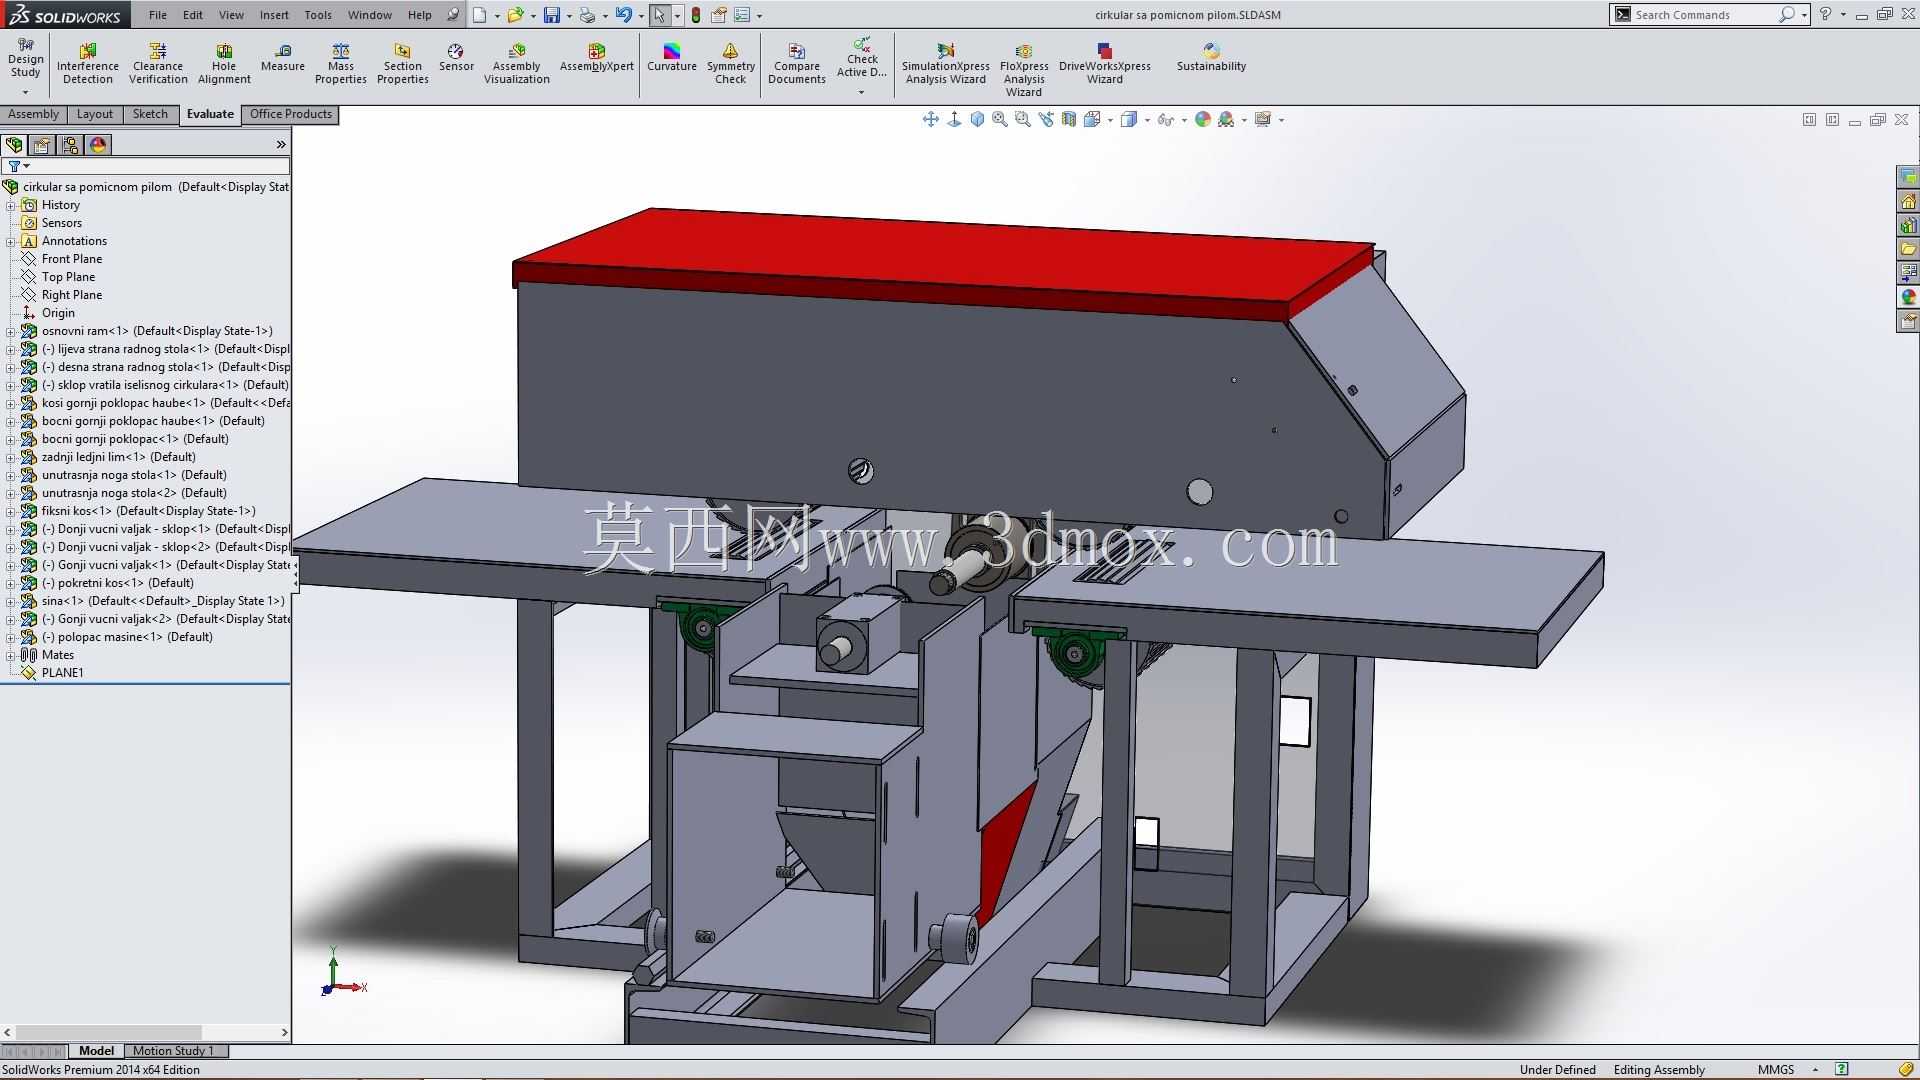Switch to the Layout tab
This screenshot has height=1080, width=1920.
click(x=95, y=114)
